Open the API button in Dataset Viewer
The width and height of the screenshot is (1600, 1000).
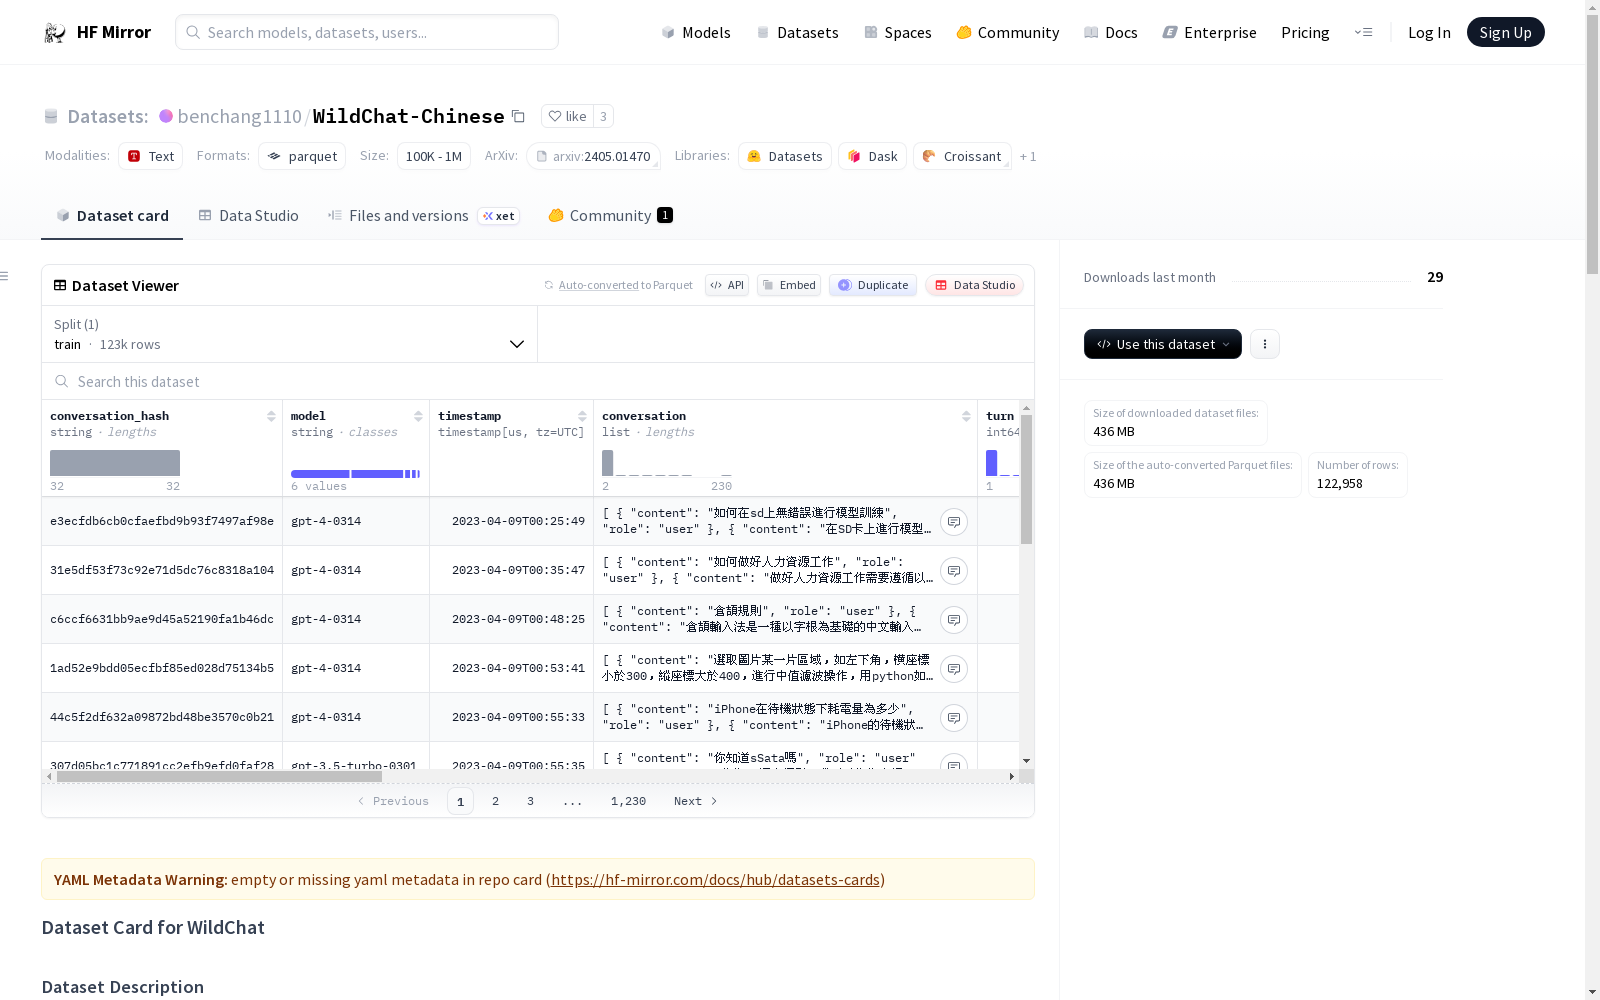[x=727, y=285]
